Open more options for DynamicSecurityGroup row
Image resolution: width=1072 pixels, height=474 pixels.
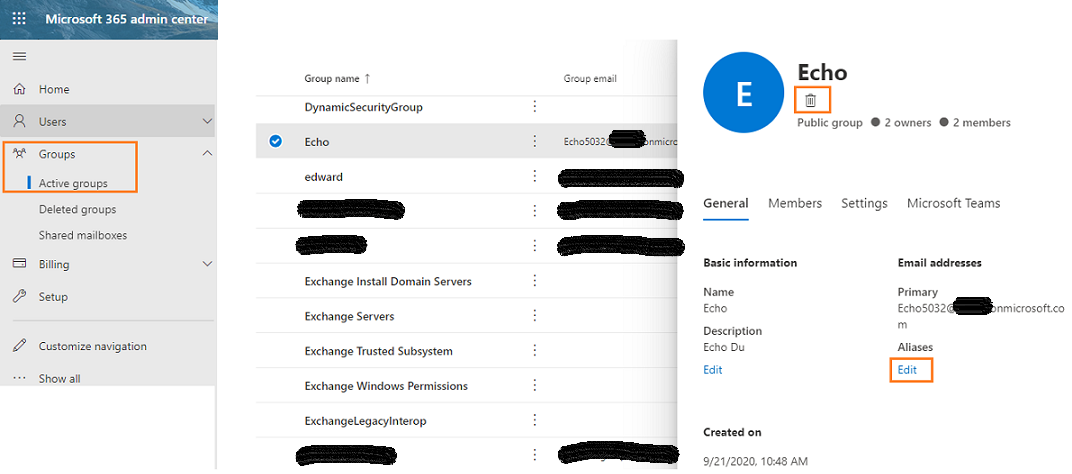pos(535,107)
